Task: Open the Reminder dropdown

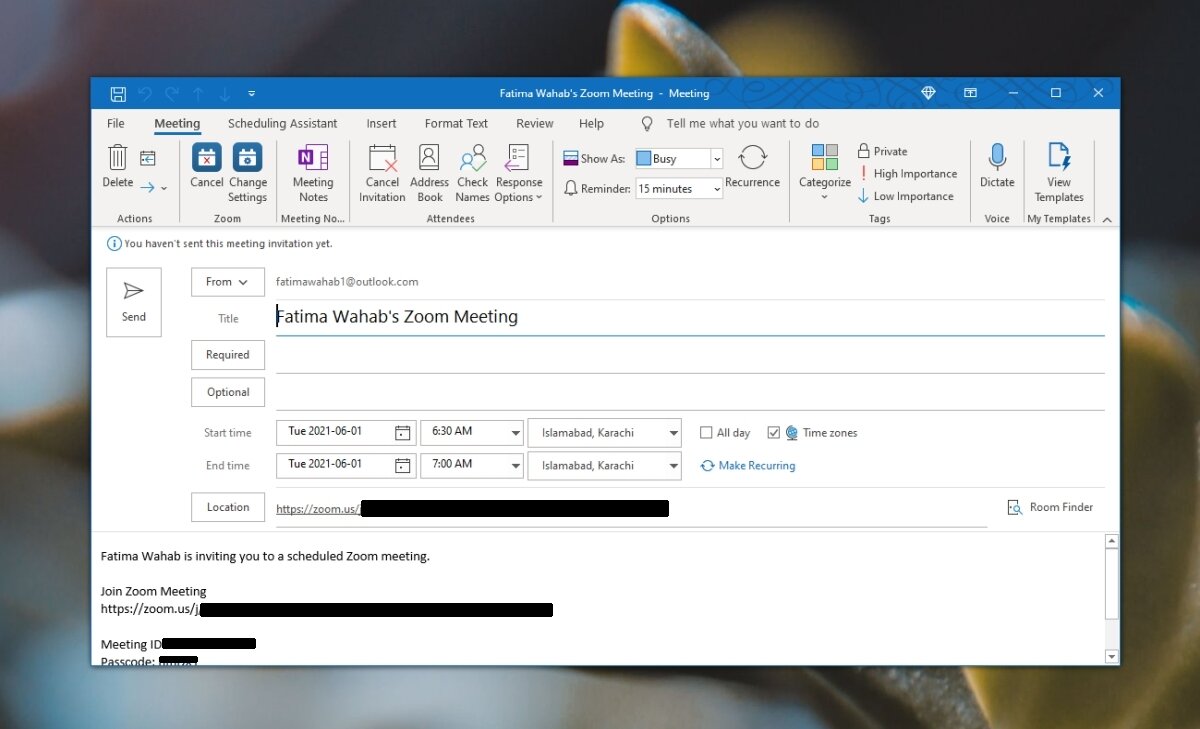Action: click(x=714, y=188)
